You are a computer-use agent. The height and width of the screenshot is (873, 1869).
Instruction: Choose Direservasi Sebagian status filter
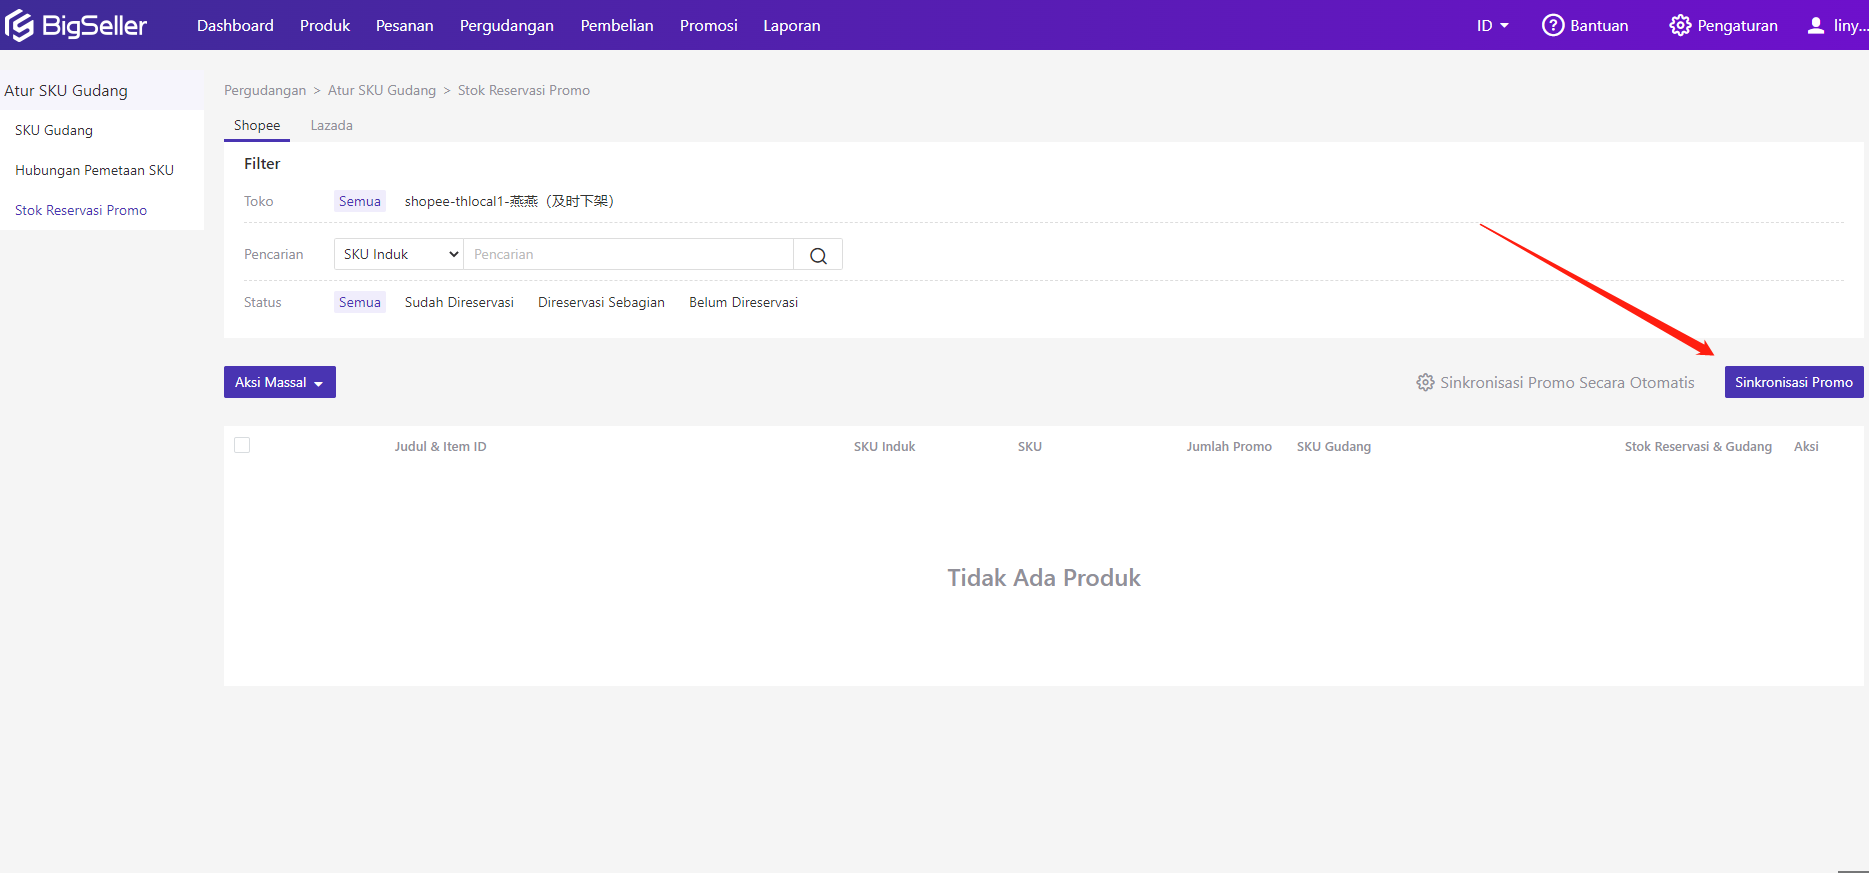point(601,302)
